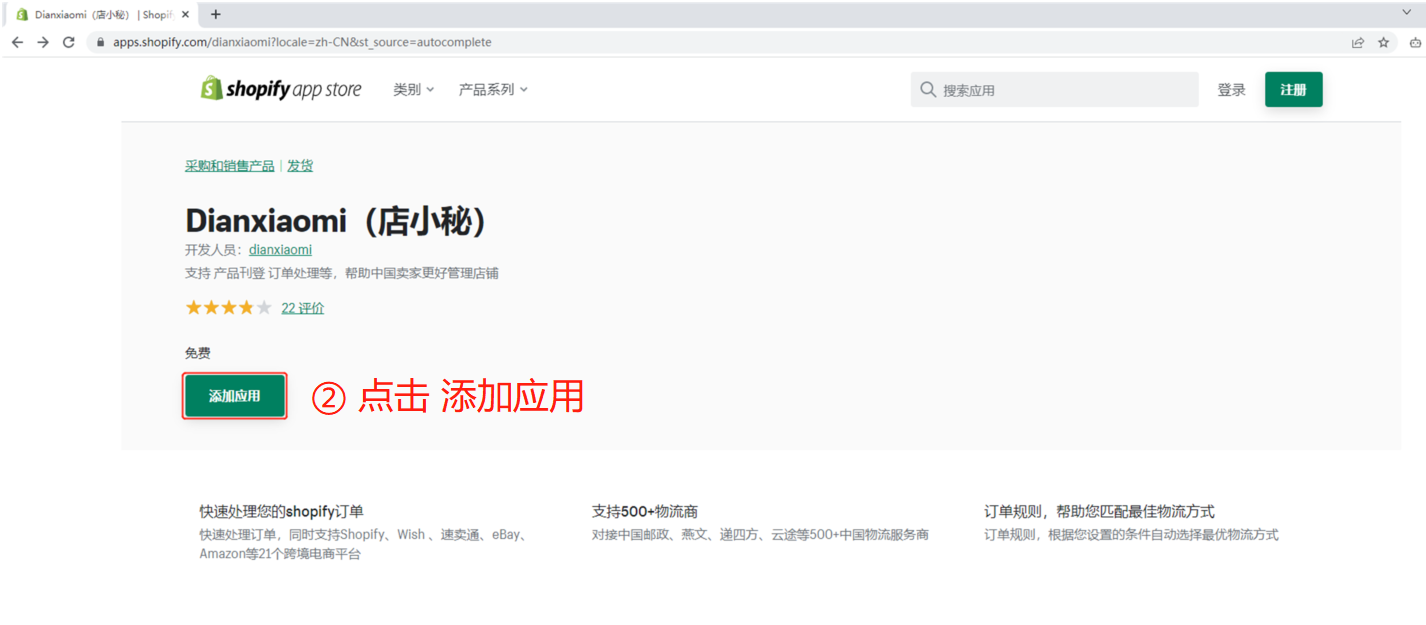The image size is (1426, 625).
Task: Open the tab search chevron at top right
Action: 1407,12
